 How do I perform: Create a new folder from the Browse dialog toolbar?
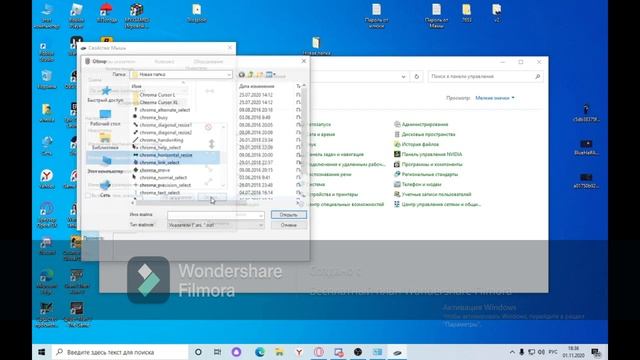point(259,75)
